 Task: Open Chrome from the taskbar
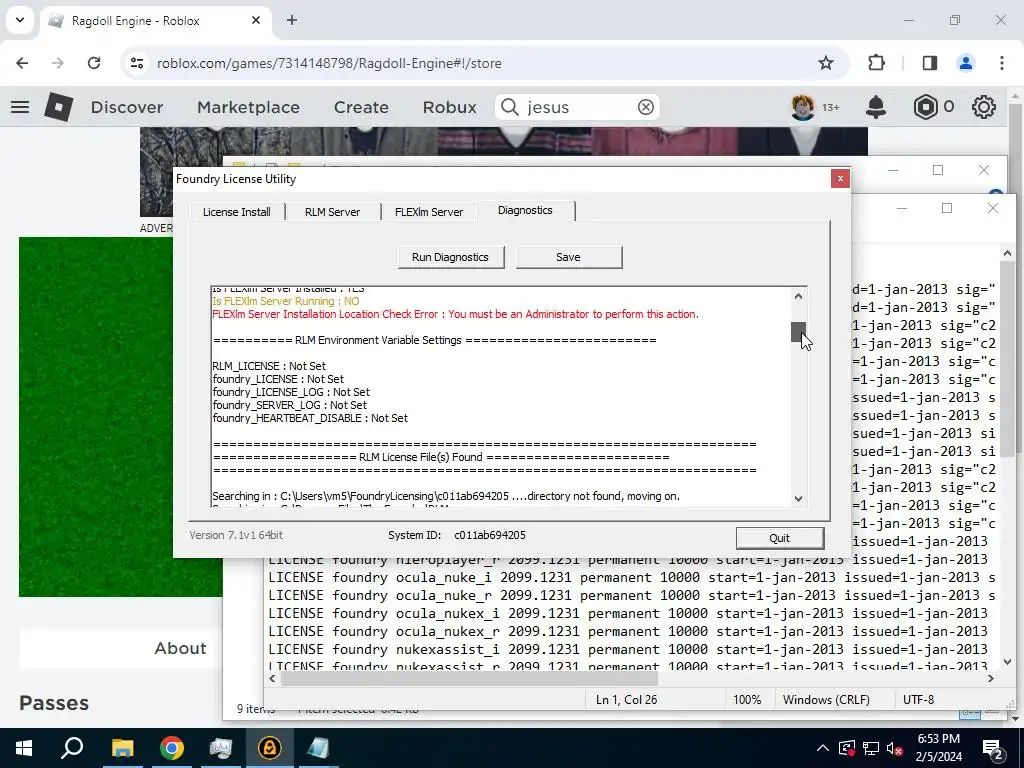pos(171,748)
